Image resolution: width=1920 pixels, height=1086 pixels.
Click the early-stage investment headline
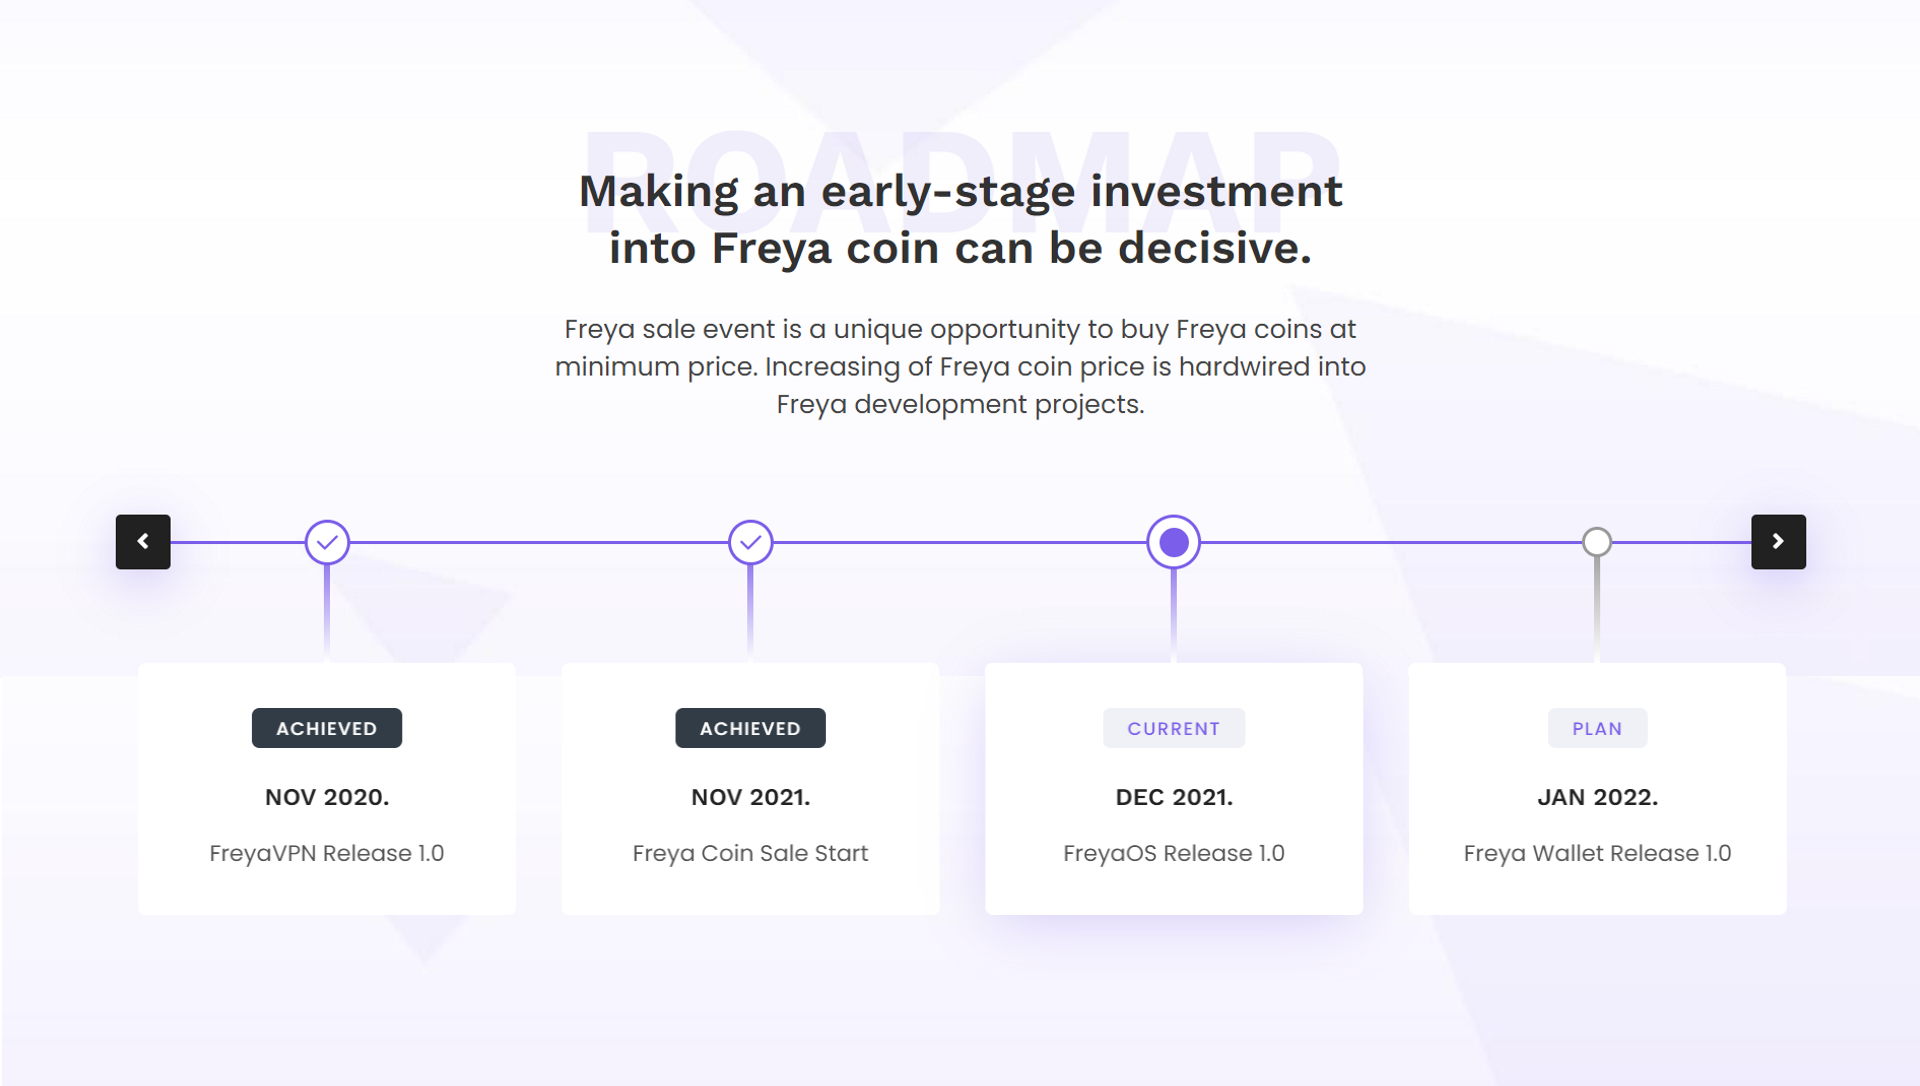(960, 219)
